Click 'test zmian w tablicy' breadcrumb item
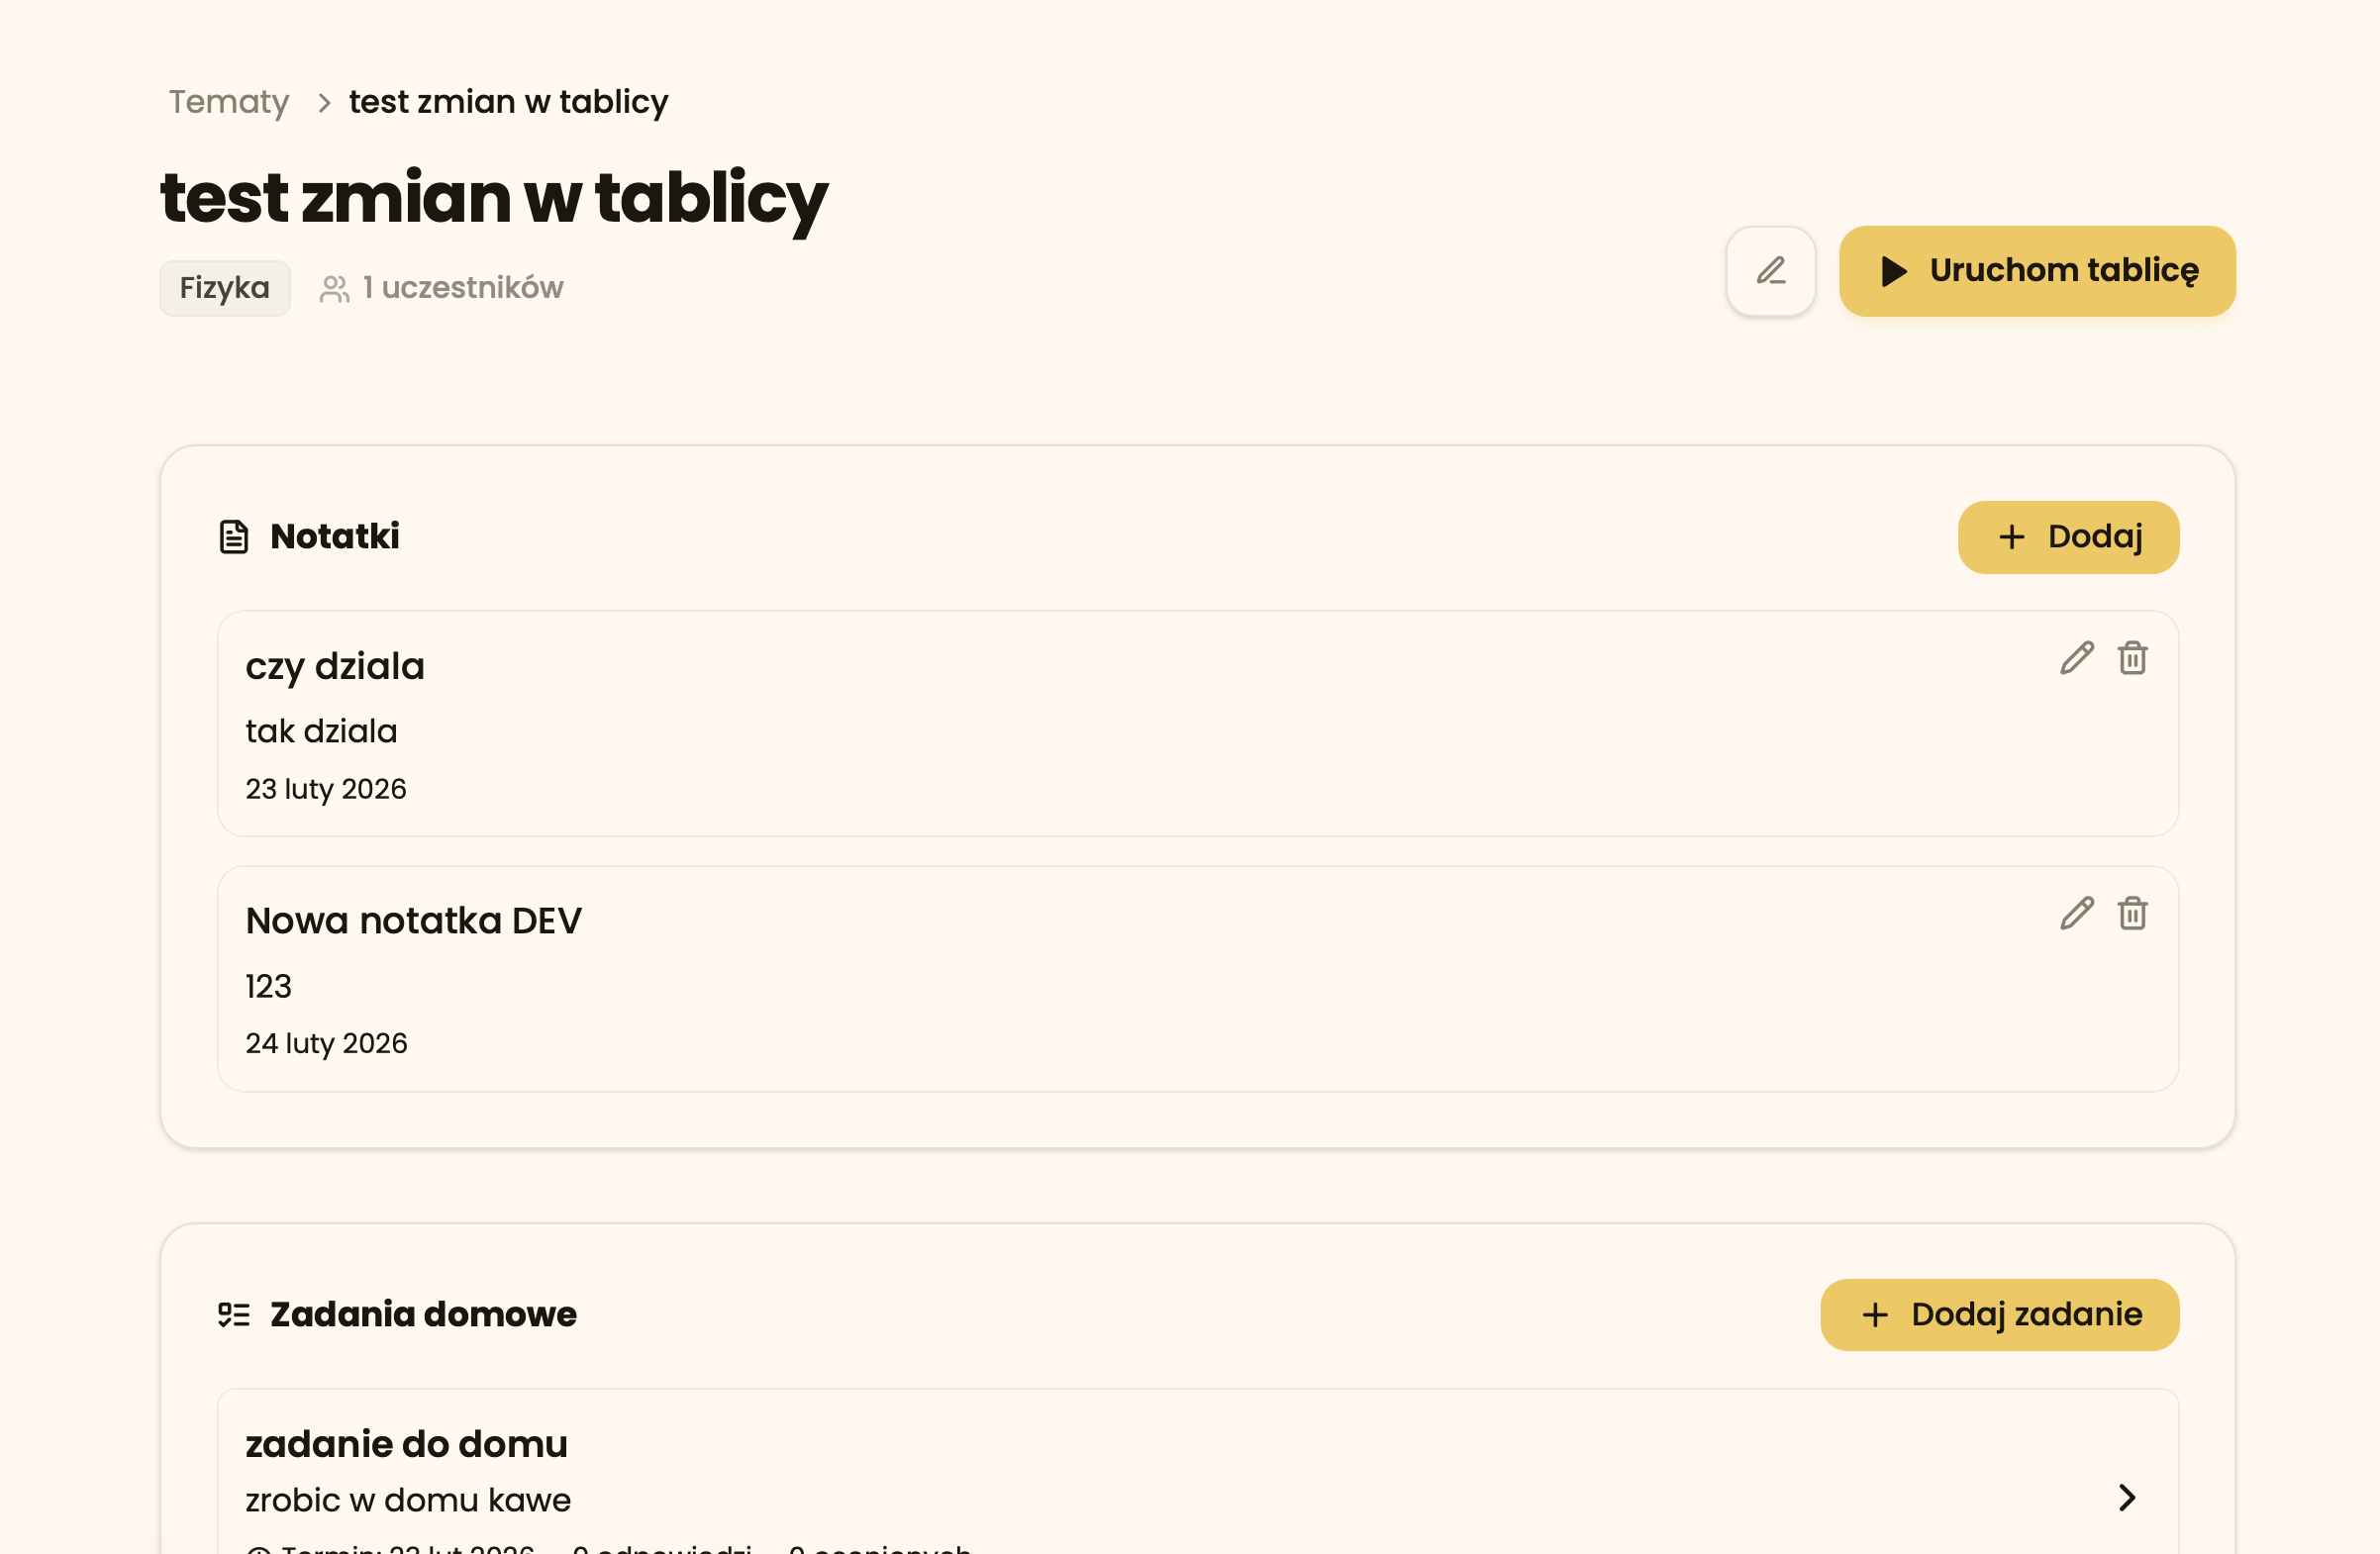Screen dimensions: 2380x1554 click(x=507, y=101)
